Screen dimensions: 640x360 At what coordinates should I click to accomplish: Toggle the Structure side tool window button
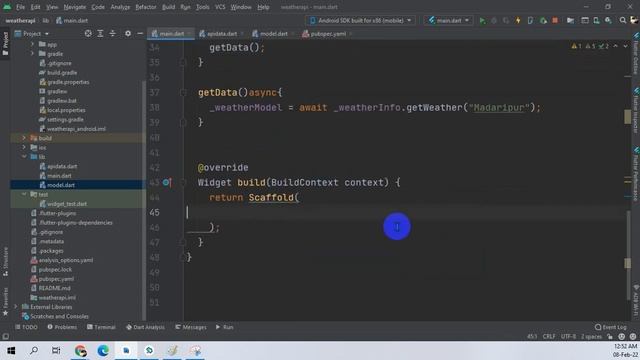click(x=5, y=262)
